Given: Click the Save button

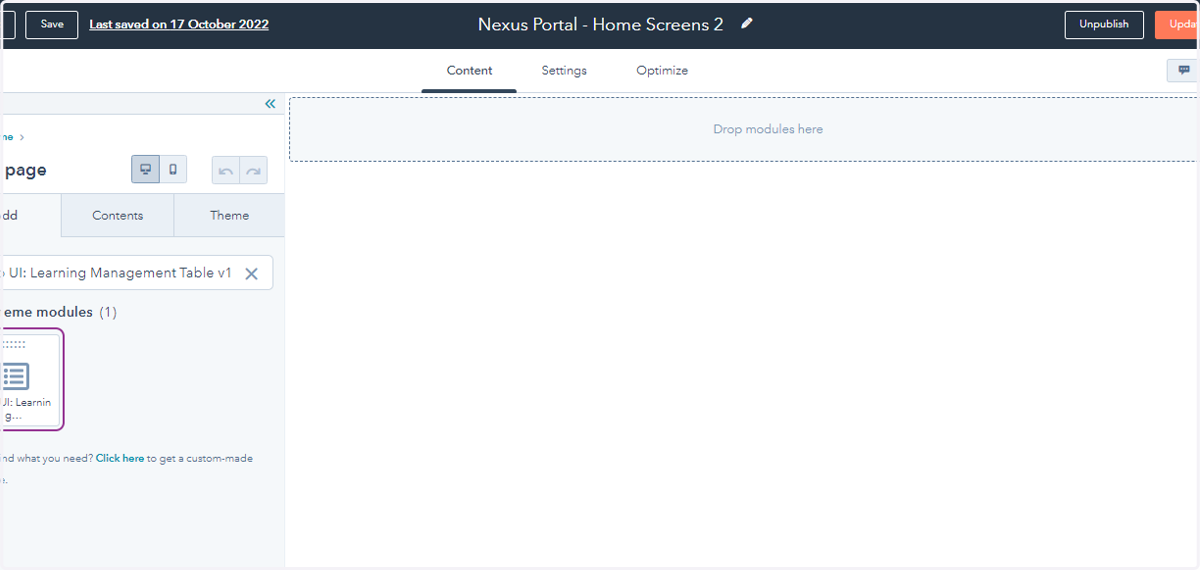Looking at the screenshot, I should point(52,24).
